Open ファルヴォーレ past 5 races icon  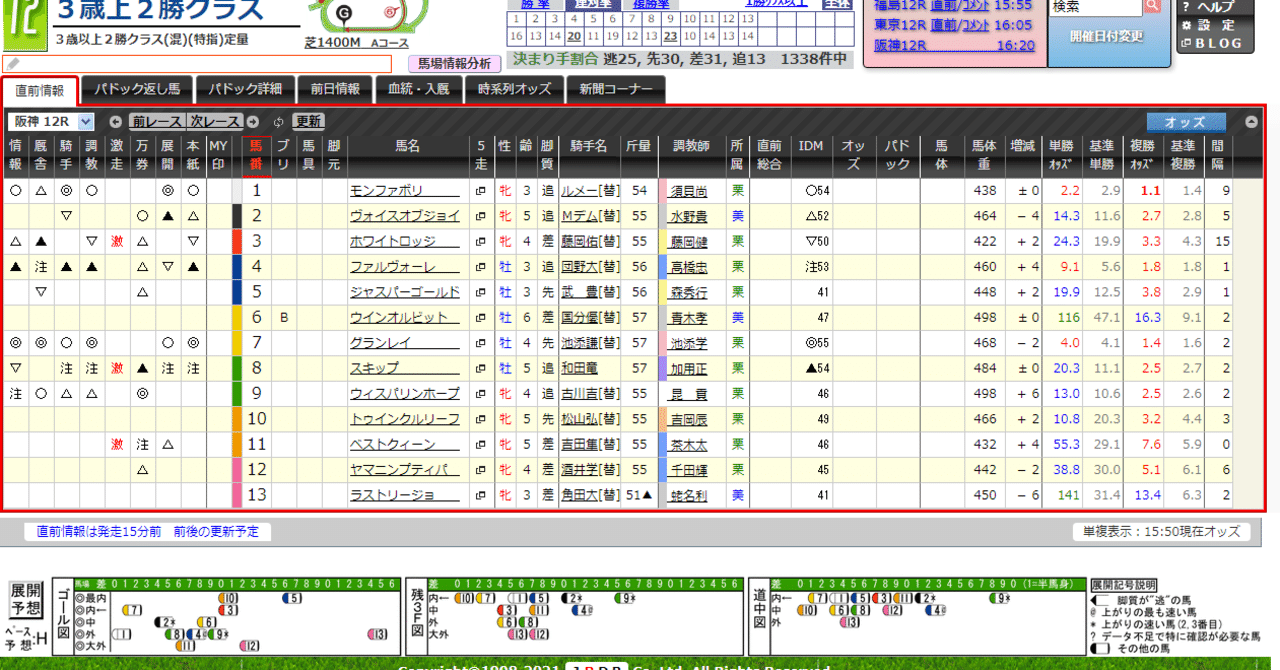481,267
